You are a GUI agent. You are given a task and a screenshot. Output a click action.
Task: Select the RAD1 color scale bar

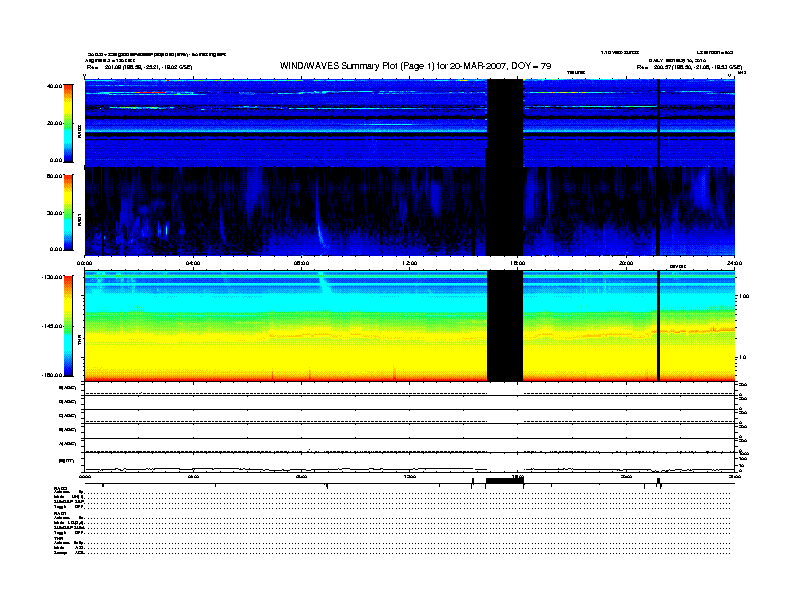point(68,212)
